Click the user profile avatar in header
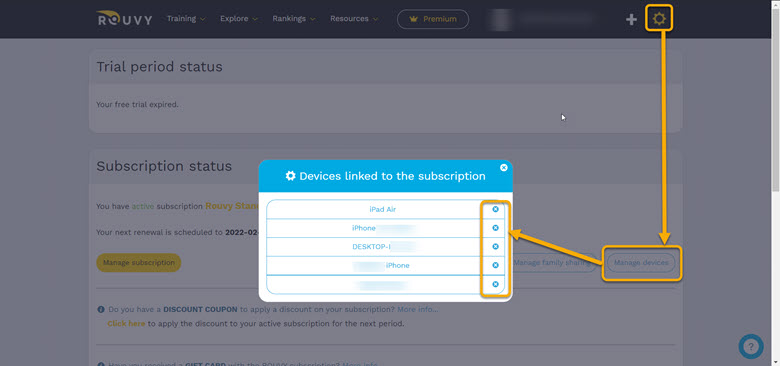This screenshot has height=366, width=780. pos(502,19)
